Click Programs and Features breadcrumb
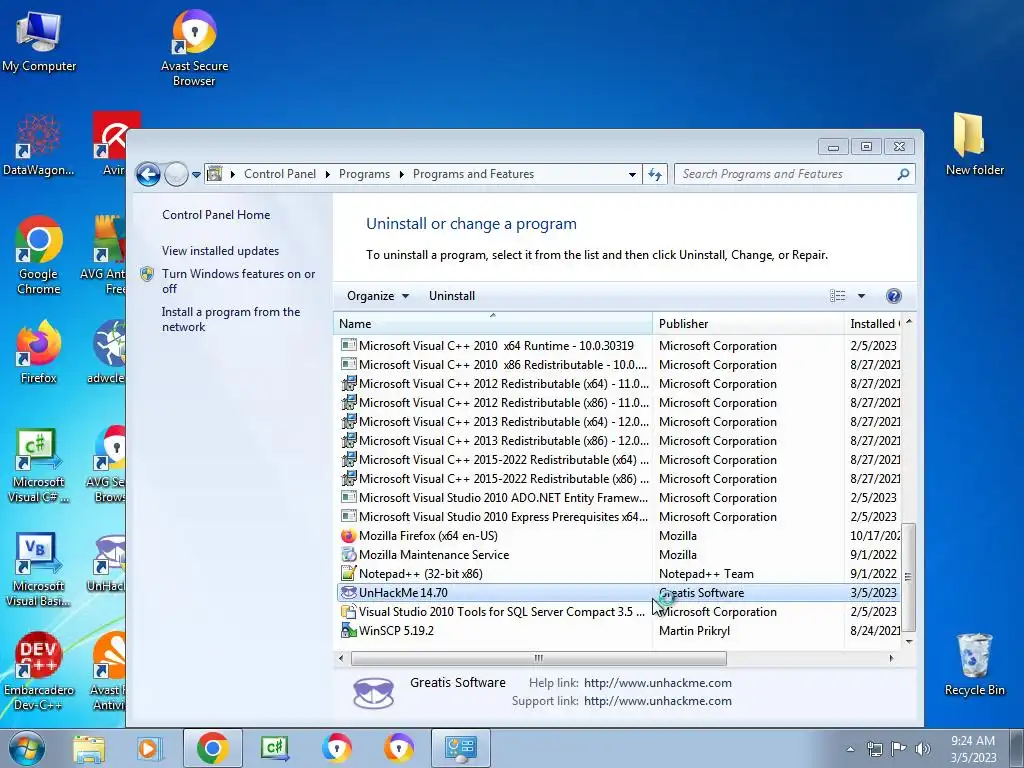Viewport: 1024px width, 768px height. [x=473, y=174]
